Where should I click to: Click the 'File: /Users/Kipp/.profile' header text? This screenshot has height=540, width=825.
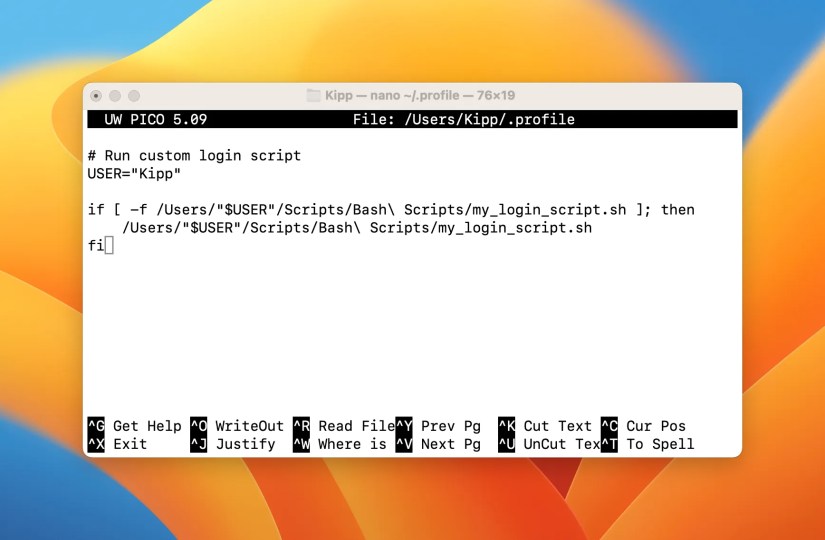[x=464, y=119]
